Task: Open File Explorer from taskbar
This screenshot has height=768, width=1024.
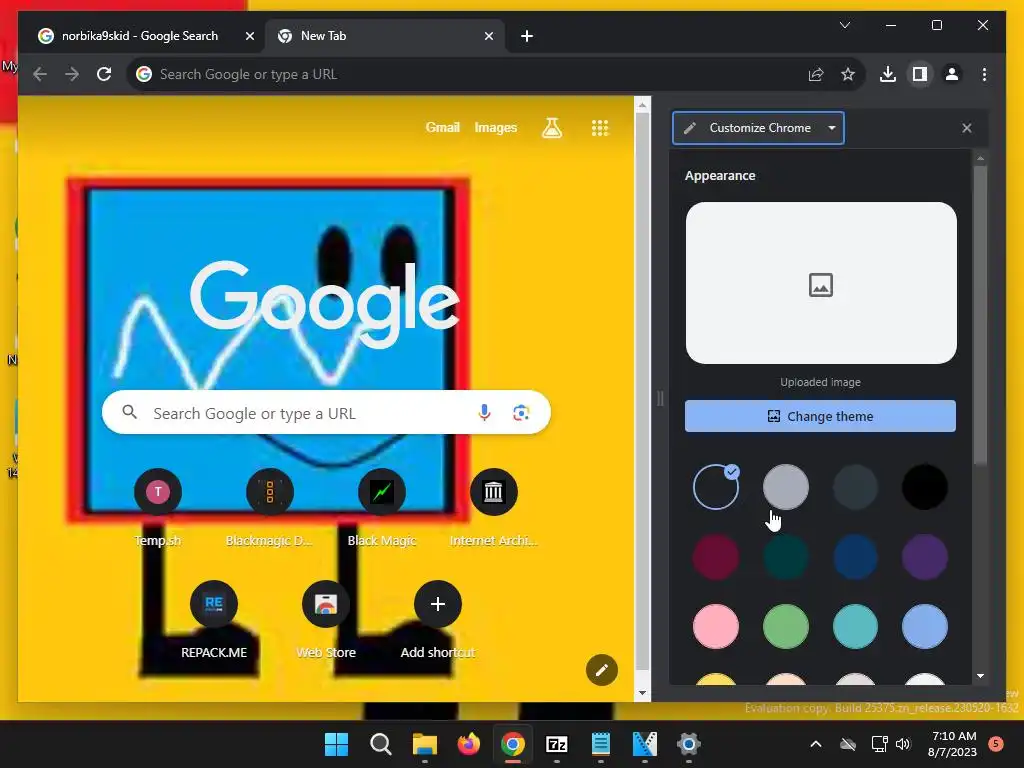Action: (x=424, y=744)
